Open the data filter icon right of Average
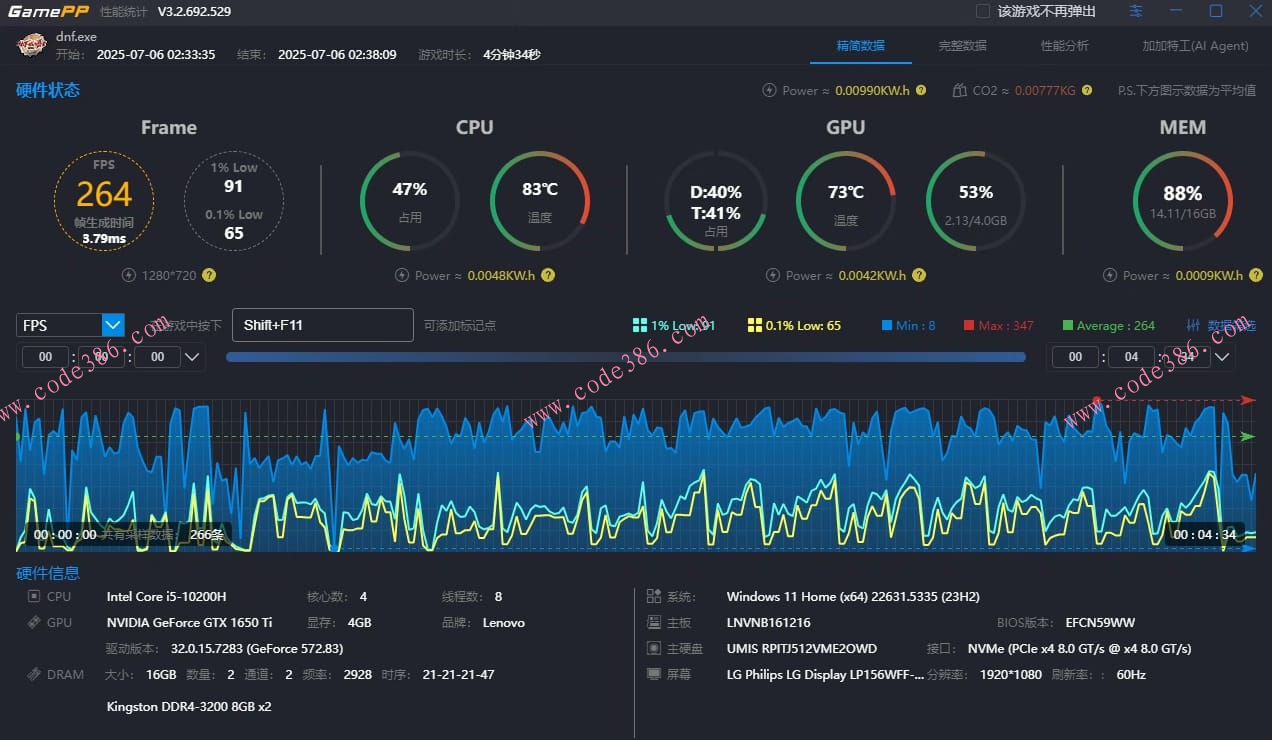The width and height of the screenshot is (1272, 740). (1193, 325)
